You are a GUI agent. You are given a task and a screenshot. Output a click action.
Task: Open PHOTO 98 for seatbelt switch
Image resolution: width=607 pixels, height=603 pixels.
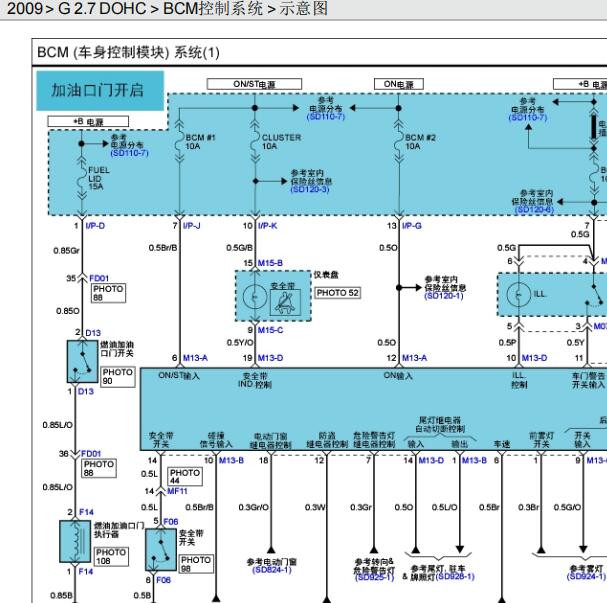pos(196,564)
